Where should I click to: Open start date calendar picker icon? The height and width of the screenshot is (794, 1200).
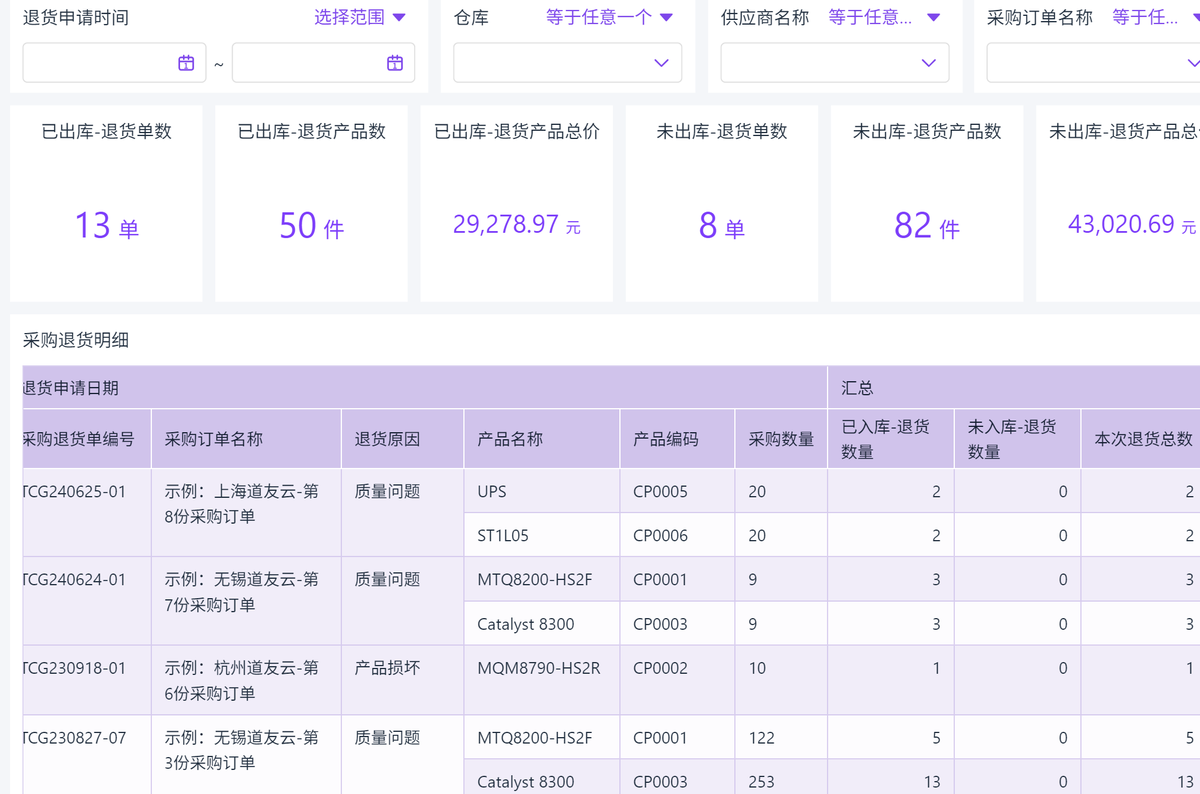point(186,63)
